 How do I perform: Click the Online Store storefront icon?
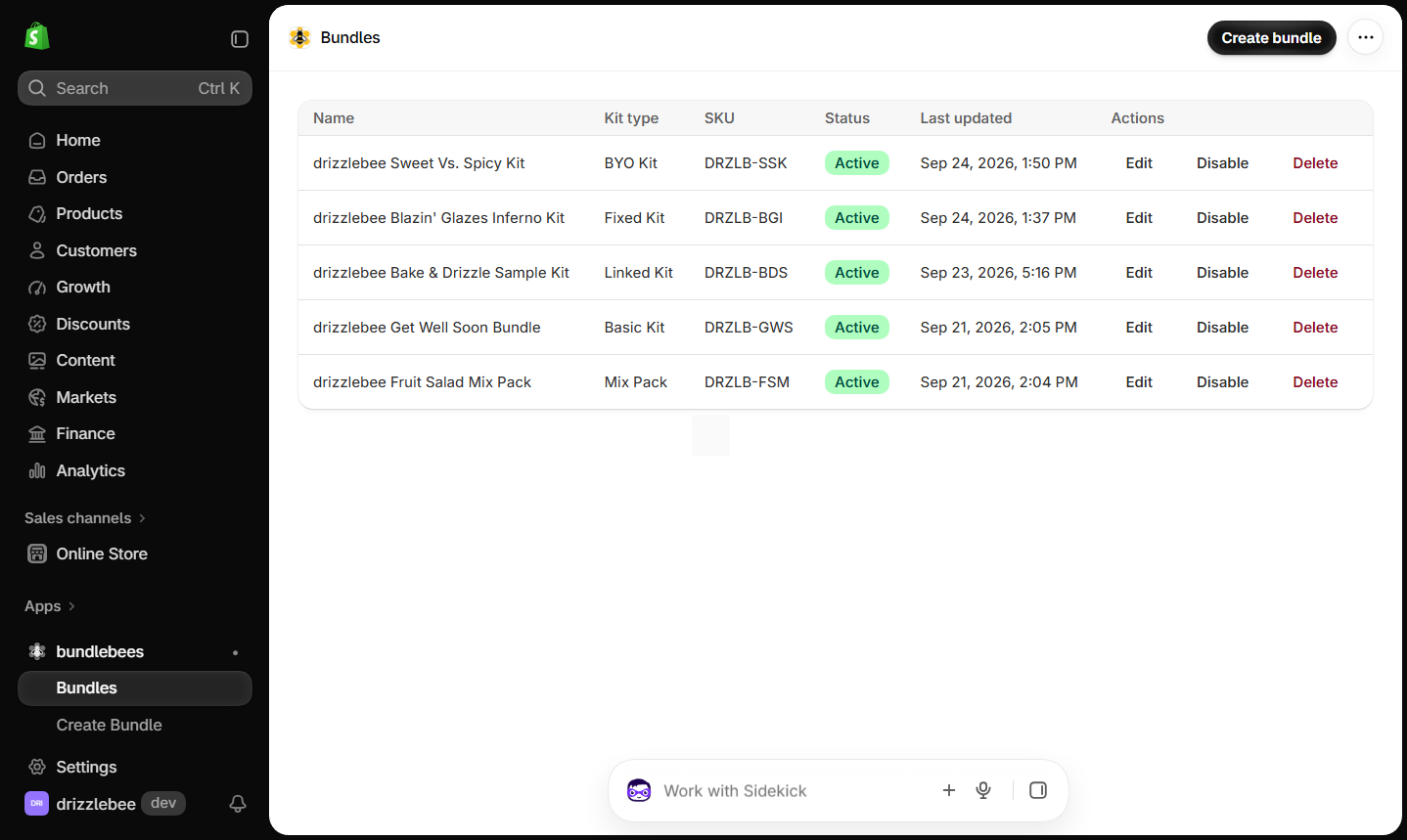point(37,554)
